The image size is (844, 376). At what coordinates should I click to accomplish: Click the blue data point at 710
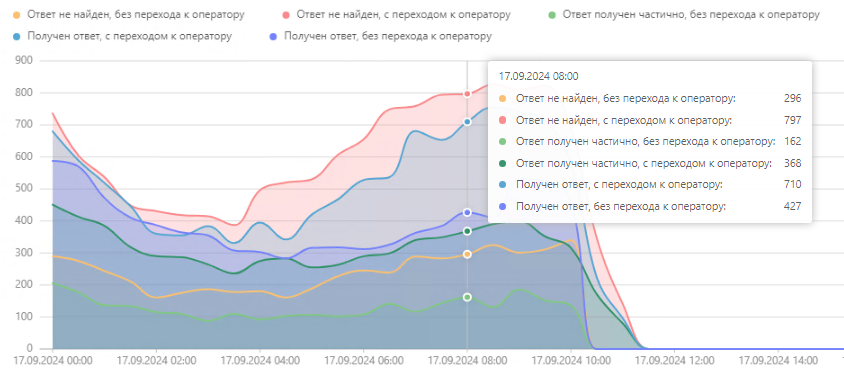coord(467,122)
